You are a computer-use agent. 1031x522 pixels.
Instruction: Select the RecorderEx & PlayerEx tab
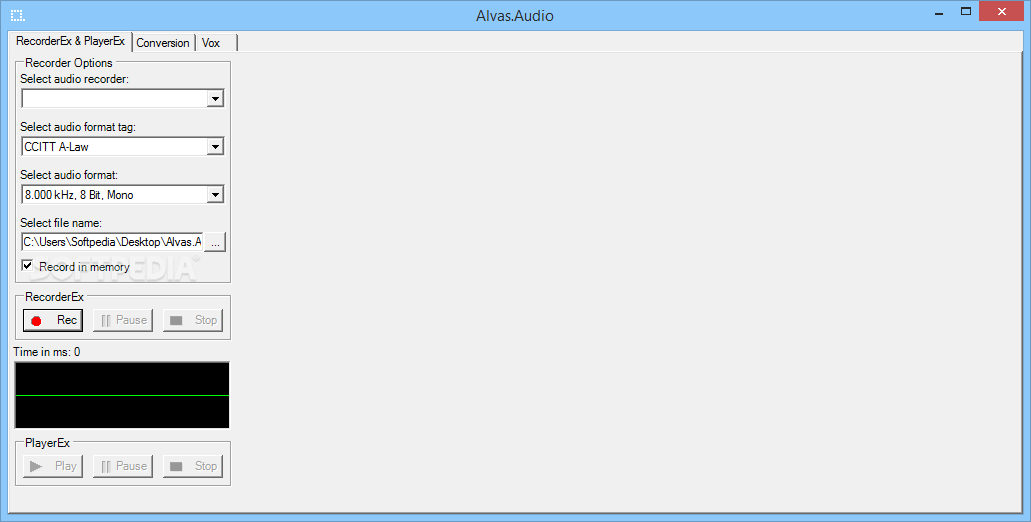[x=70, y=41]
